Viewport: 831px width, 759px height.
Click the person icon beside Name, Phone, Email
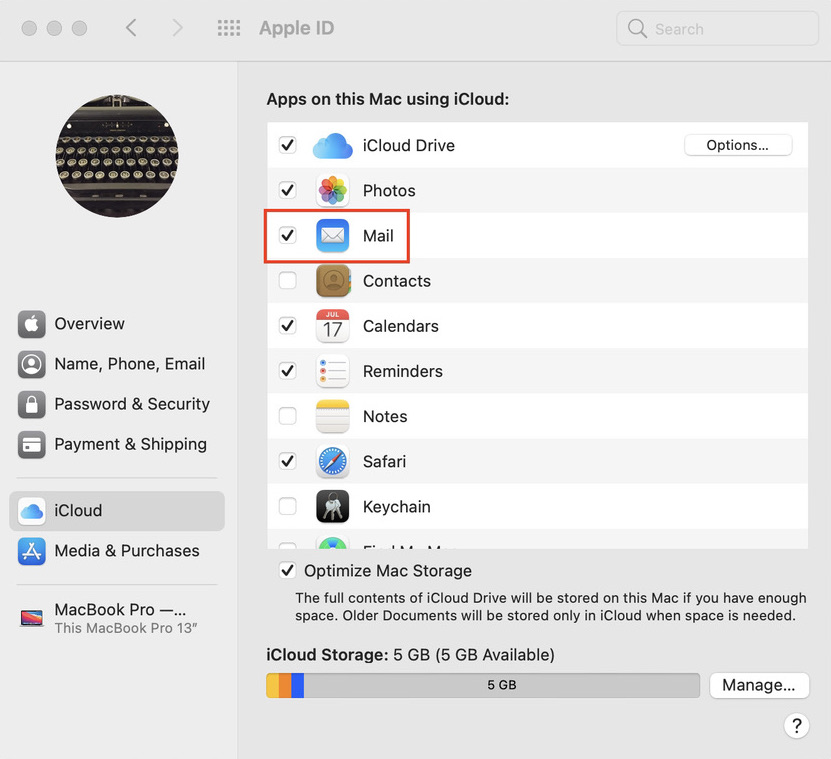[31, 364]
